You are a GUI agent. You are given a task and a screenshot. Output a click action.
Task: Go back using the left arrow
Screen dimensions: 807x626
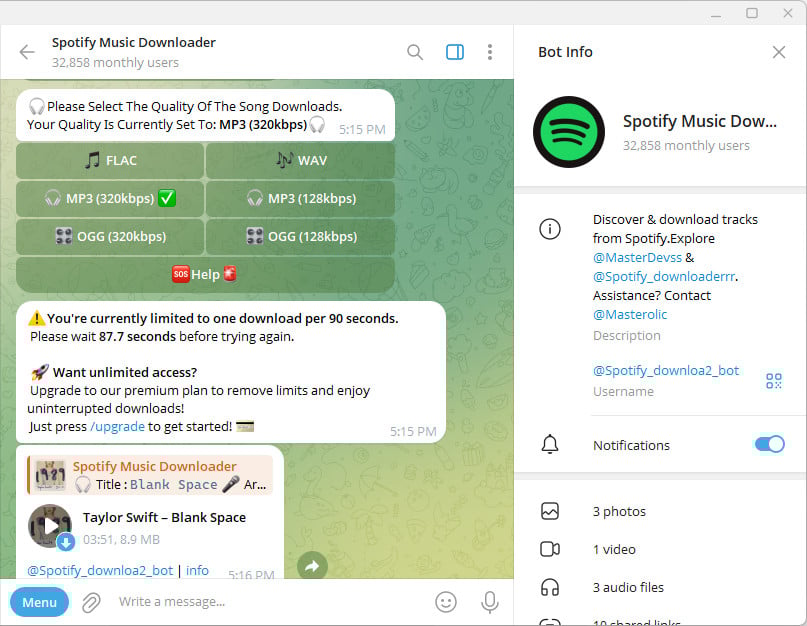pyautogui.click(x=27, y=52)
